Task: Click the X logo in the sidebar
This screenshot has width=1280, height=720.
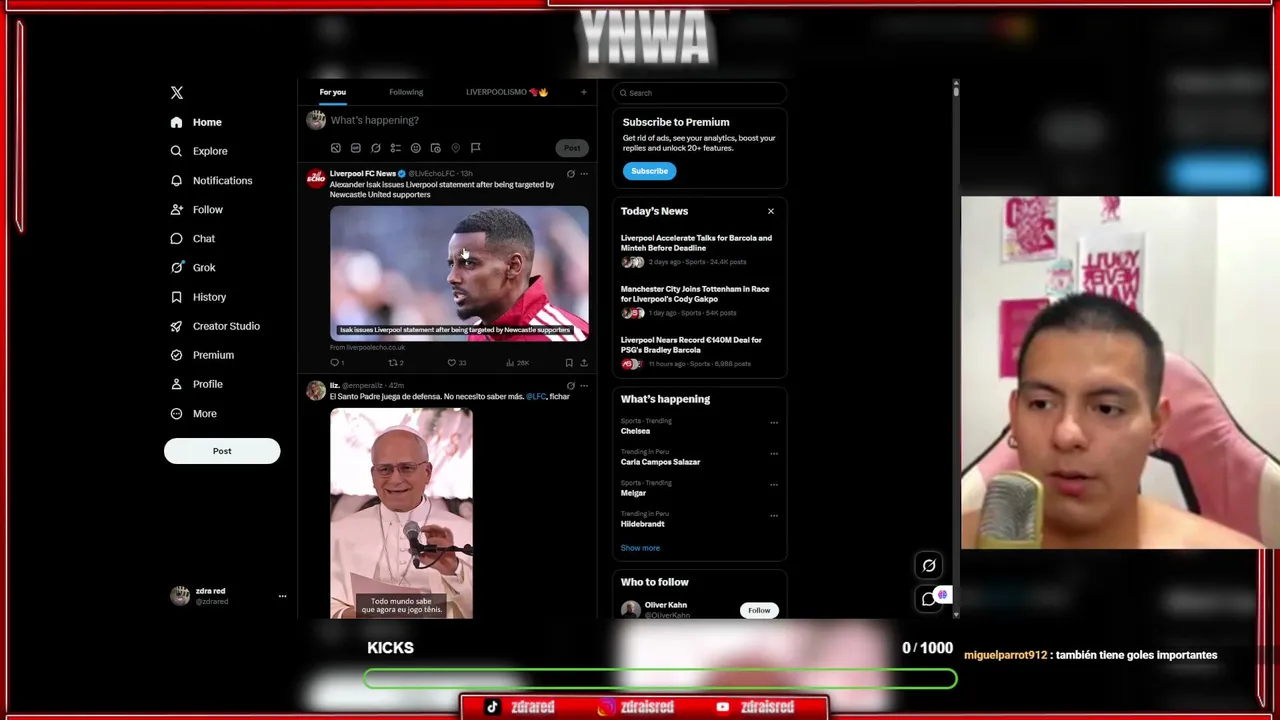Action: [177, 93]
